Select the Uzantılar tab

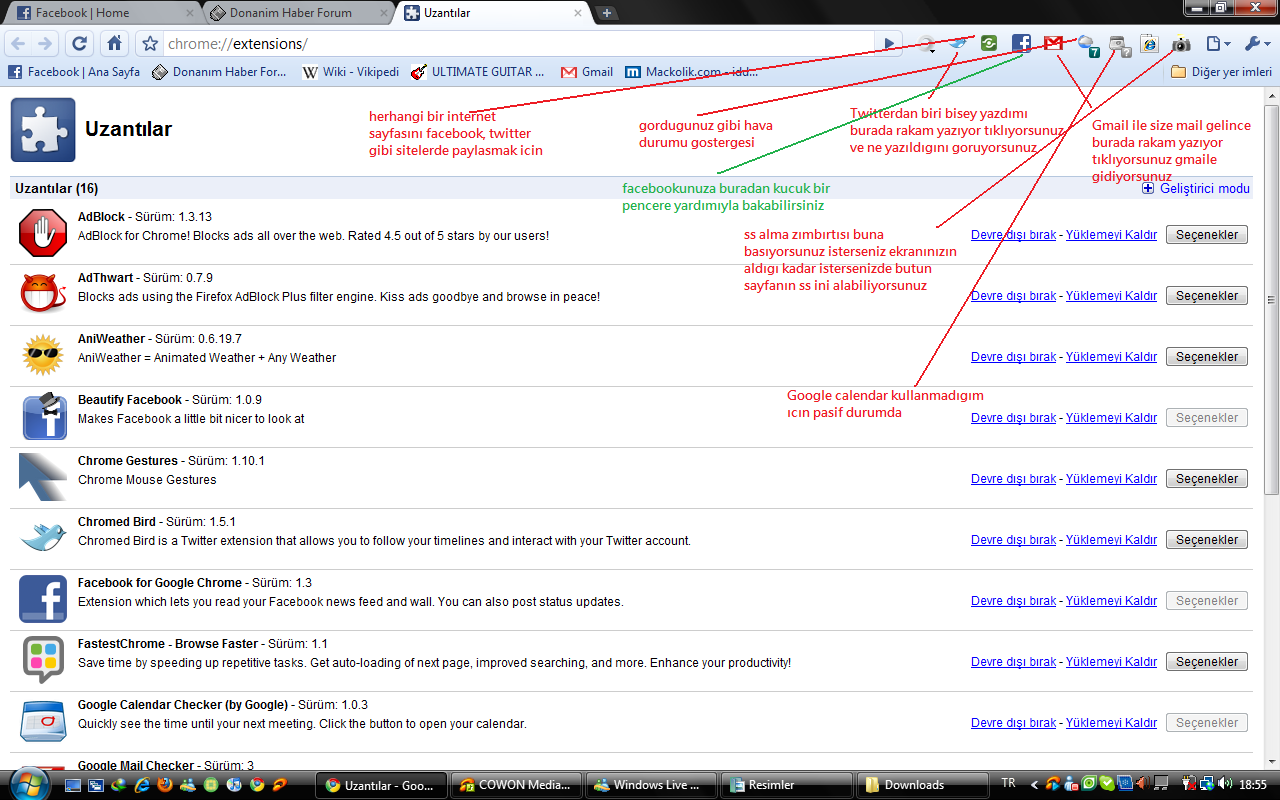click(x=492, y=13)
